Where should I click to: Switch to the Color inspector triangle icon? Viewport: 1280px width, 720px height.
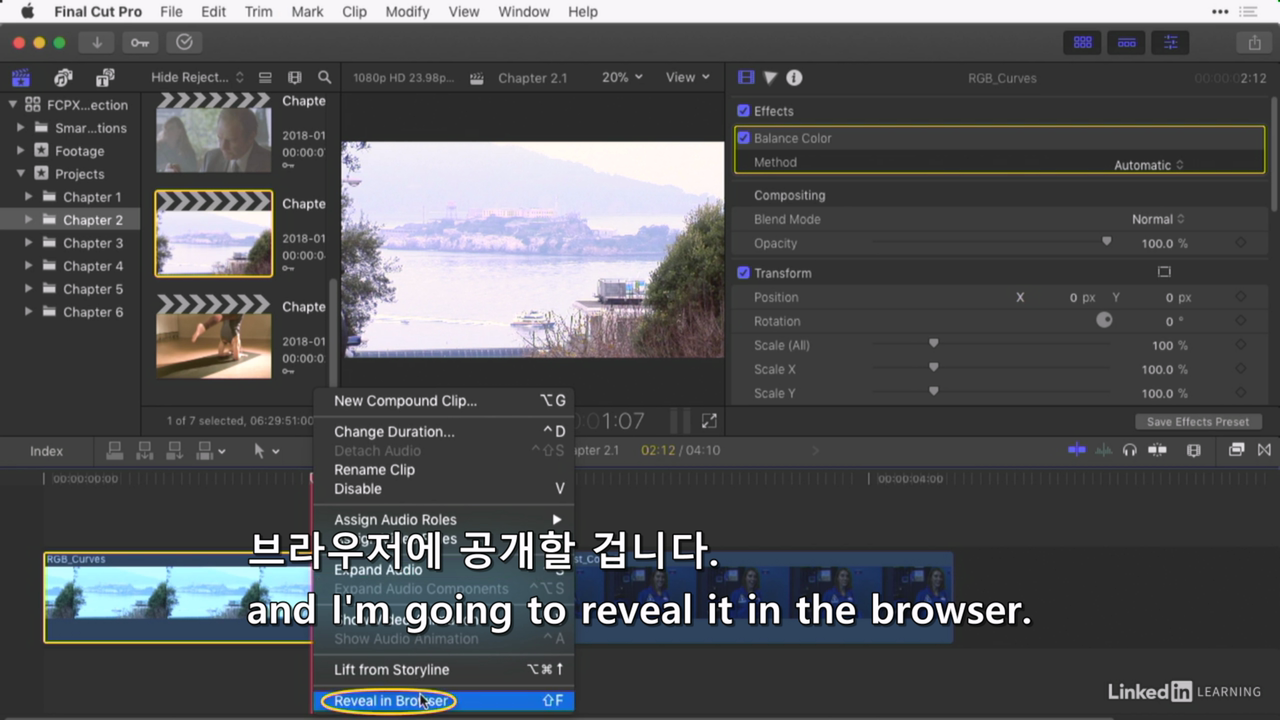click(x=770, y=77)
